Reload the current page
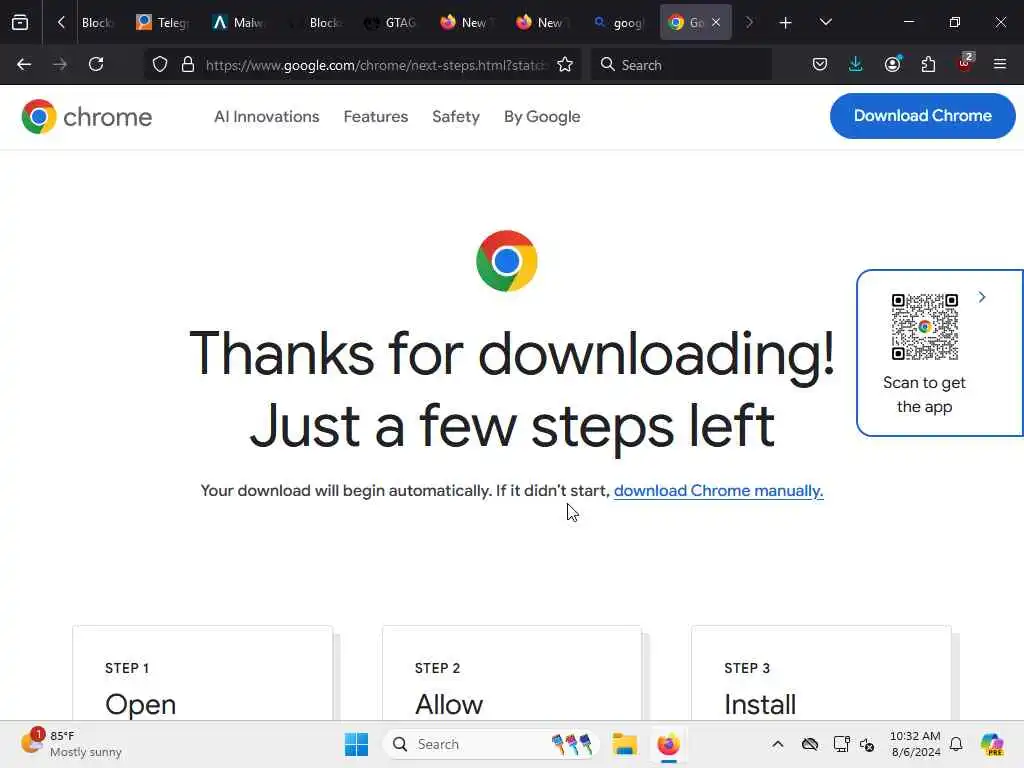 (x=96, y=65)
